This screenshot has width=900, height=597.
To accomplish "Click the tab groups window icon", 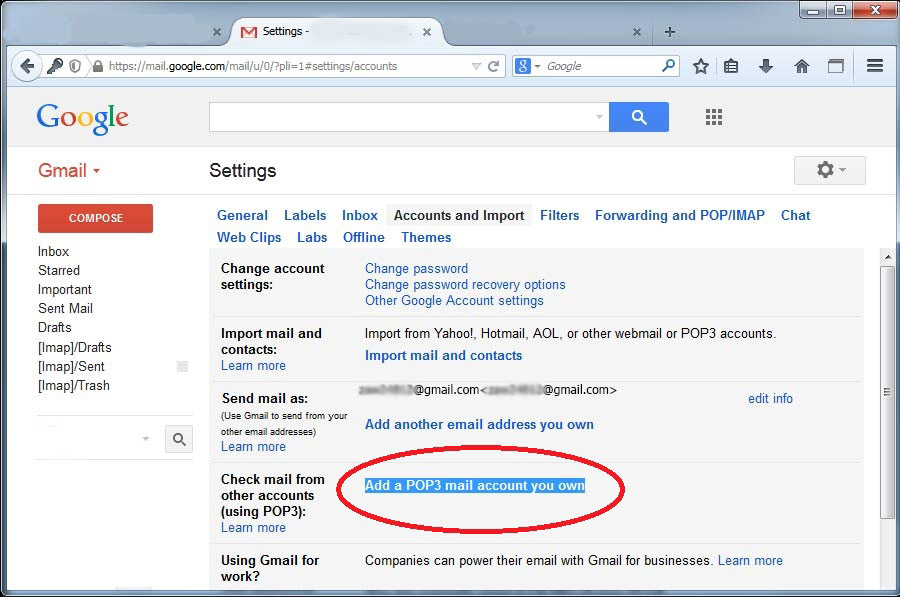I will [836, 66].
